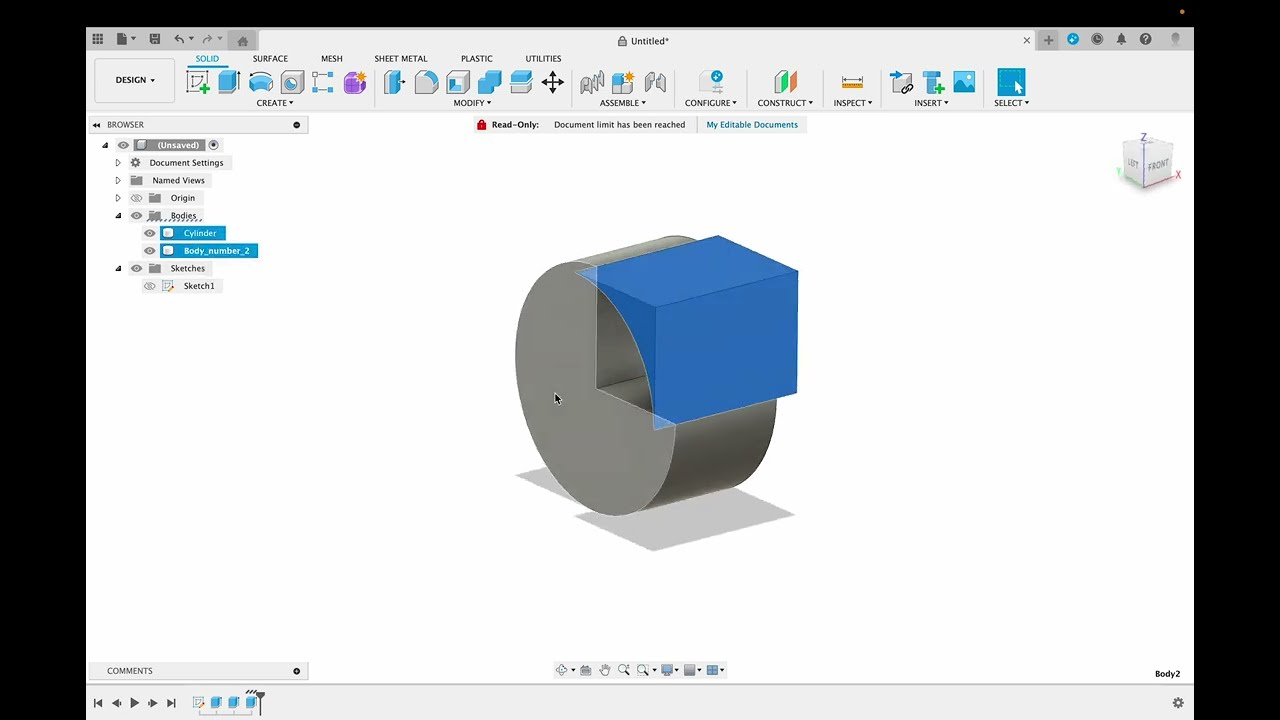Select the Fillet tool
The width and height of the screenshot is (1280, 720).
pos(426,82)
